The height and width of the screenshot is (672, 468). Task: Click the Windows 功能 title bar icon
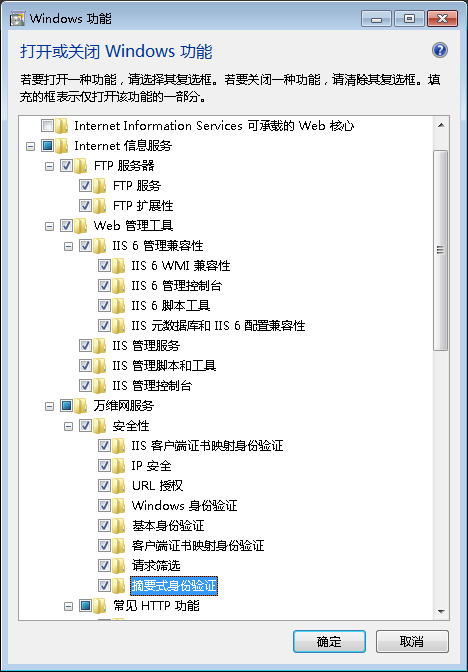coord(18,19)
